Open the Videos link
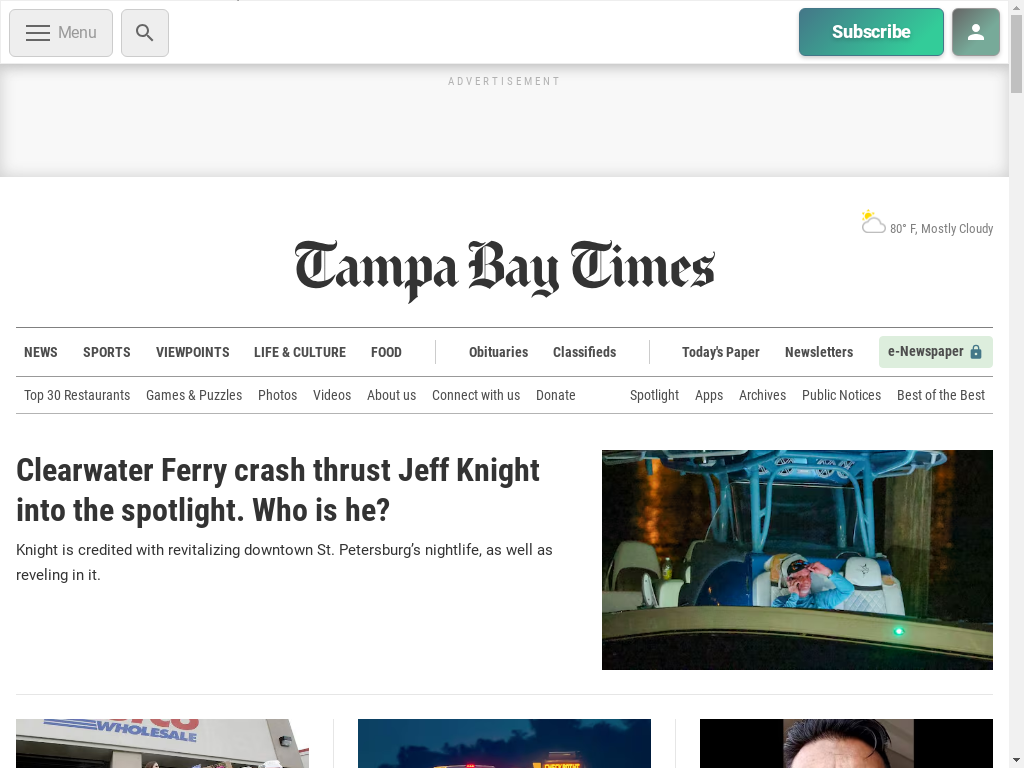Image resolution: width=1024 pixels, height=768 pixels. [332, 395]
